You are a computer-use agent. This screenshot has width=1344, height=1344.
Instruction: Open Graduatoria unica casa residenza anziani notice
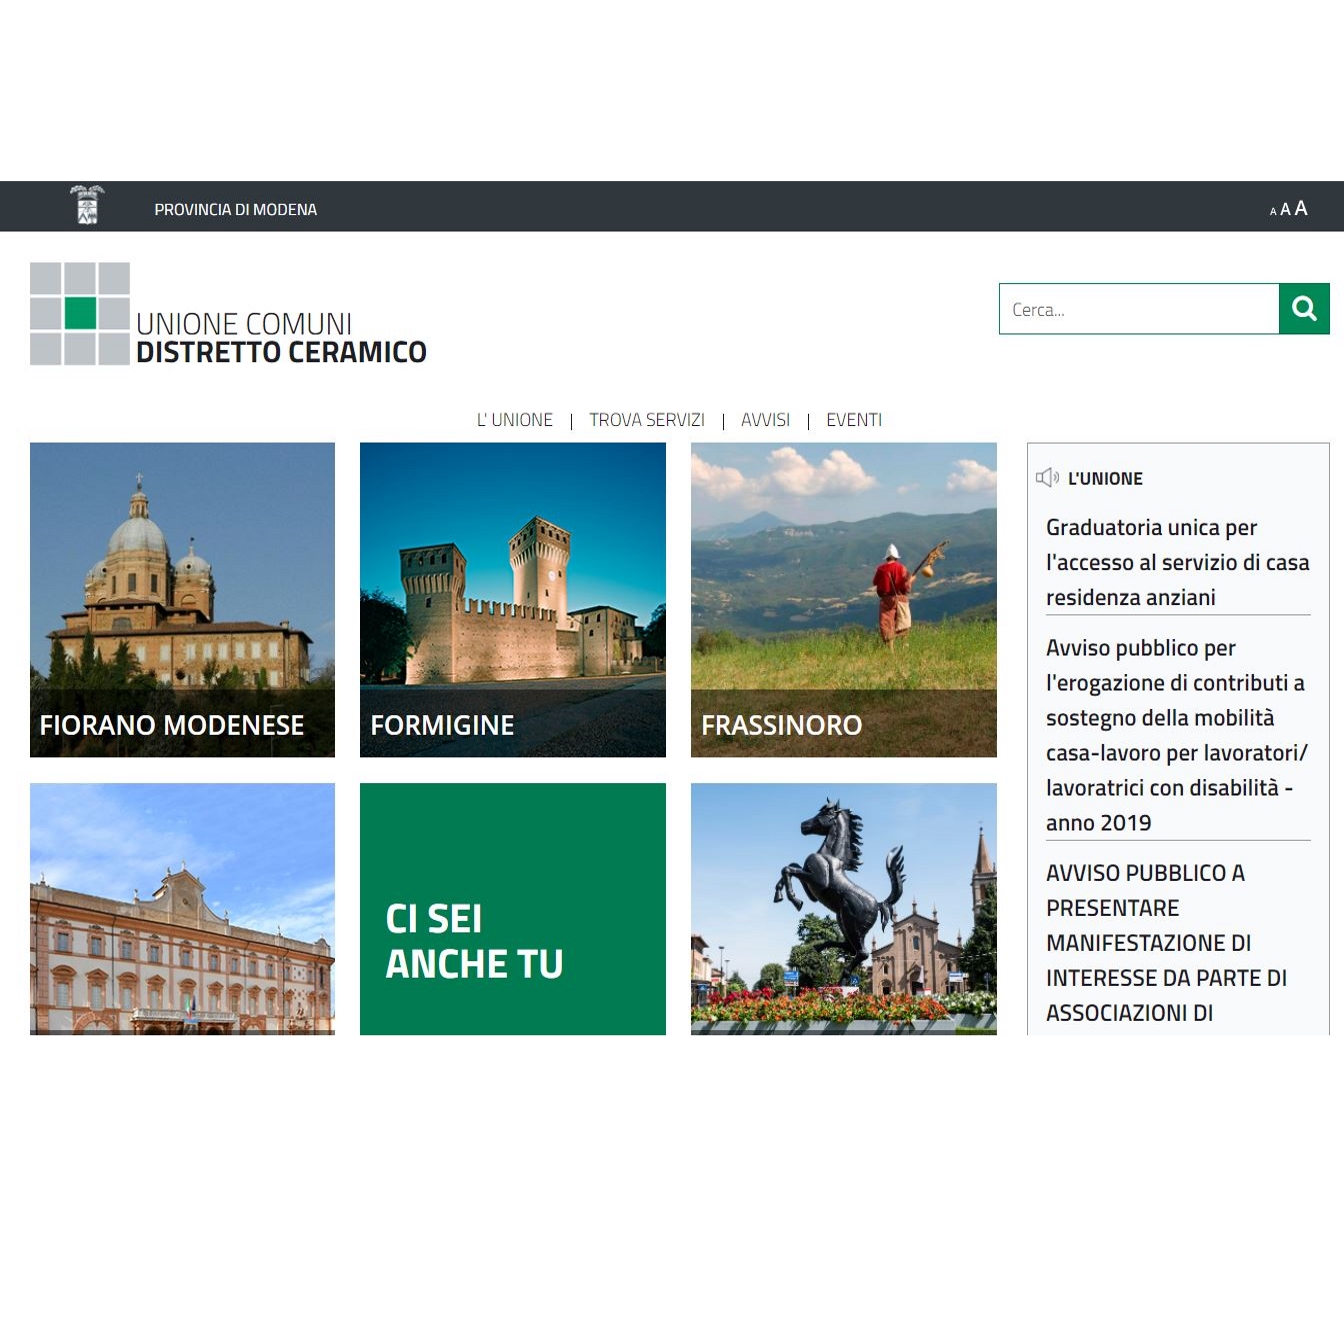click(1177, 562)
